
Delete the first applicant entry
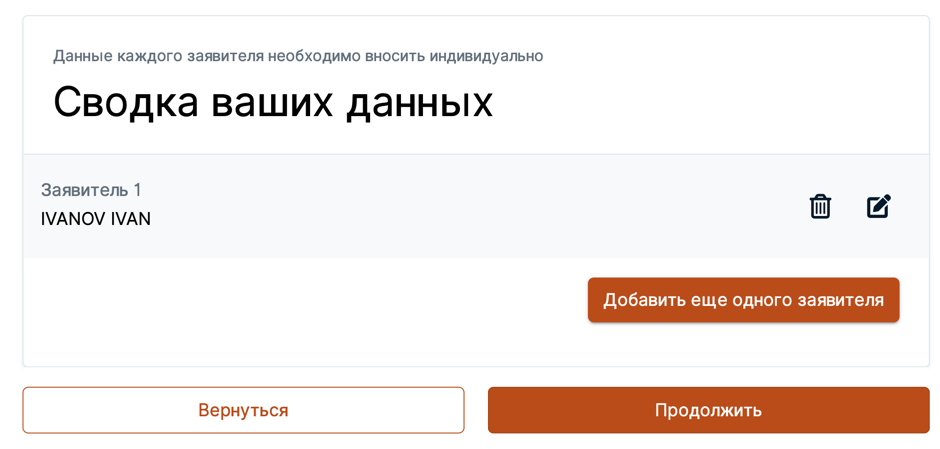point(820,206)
